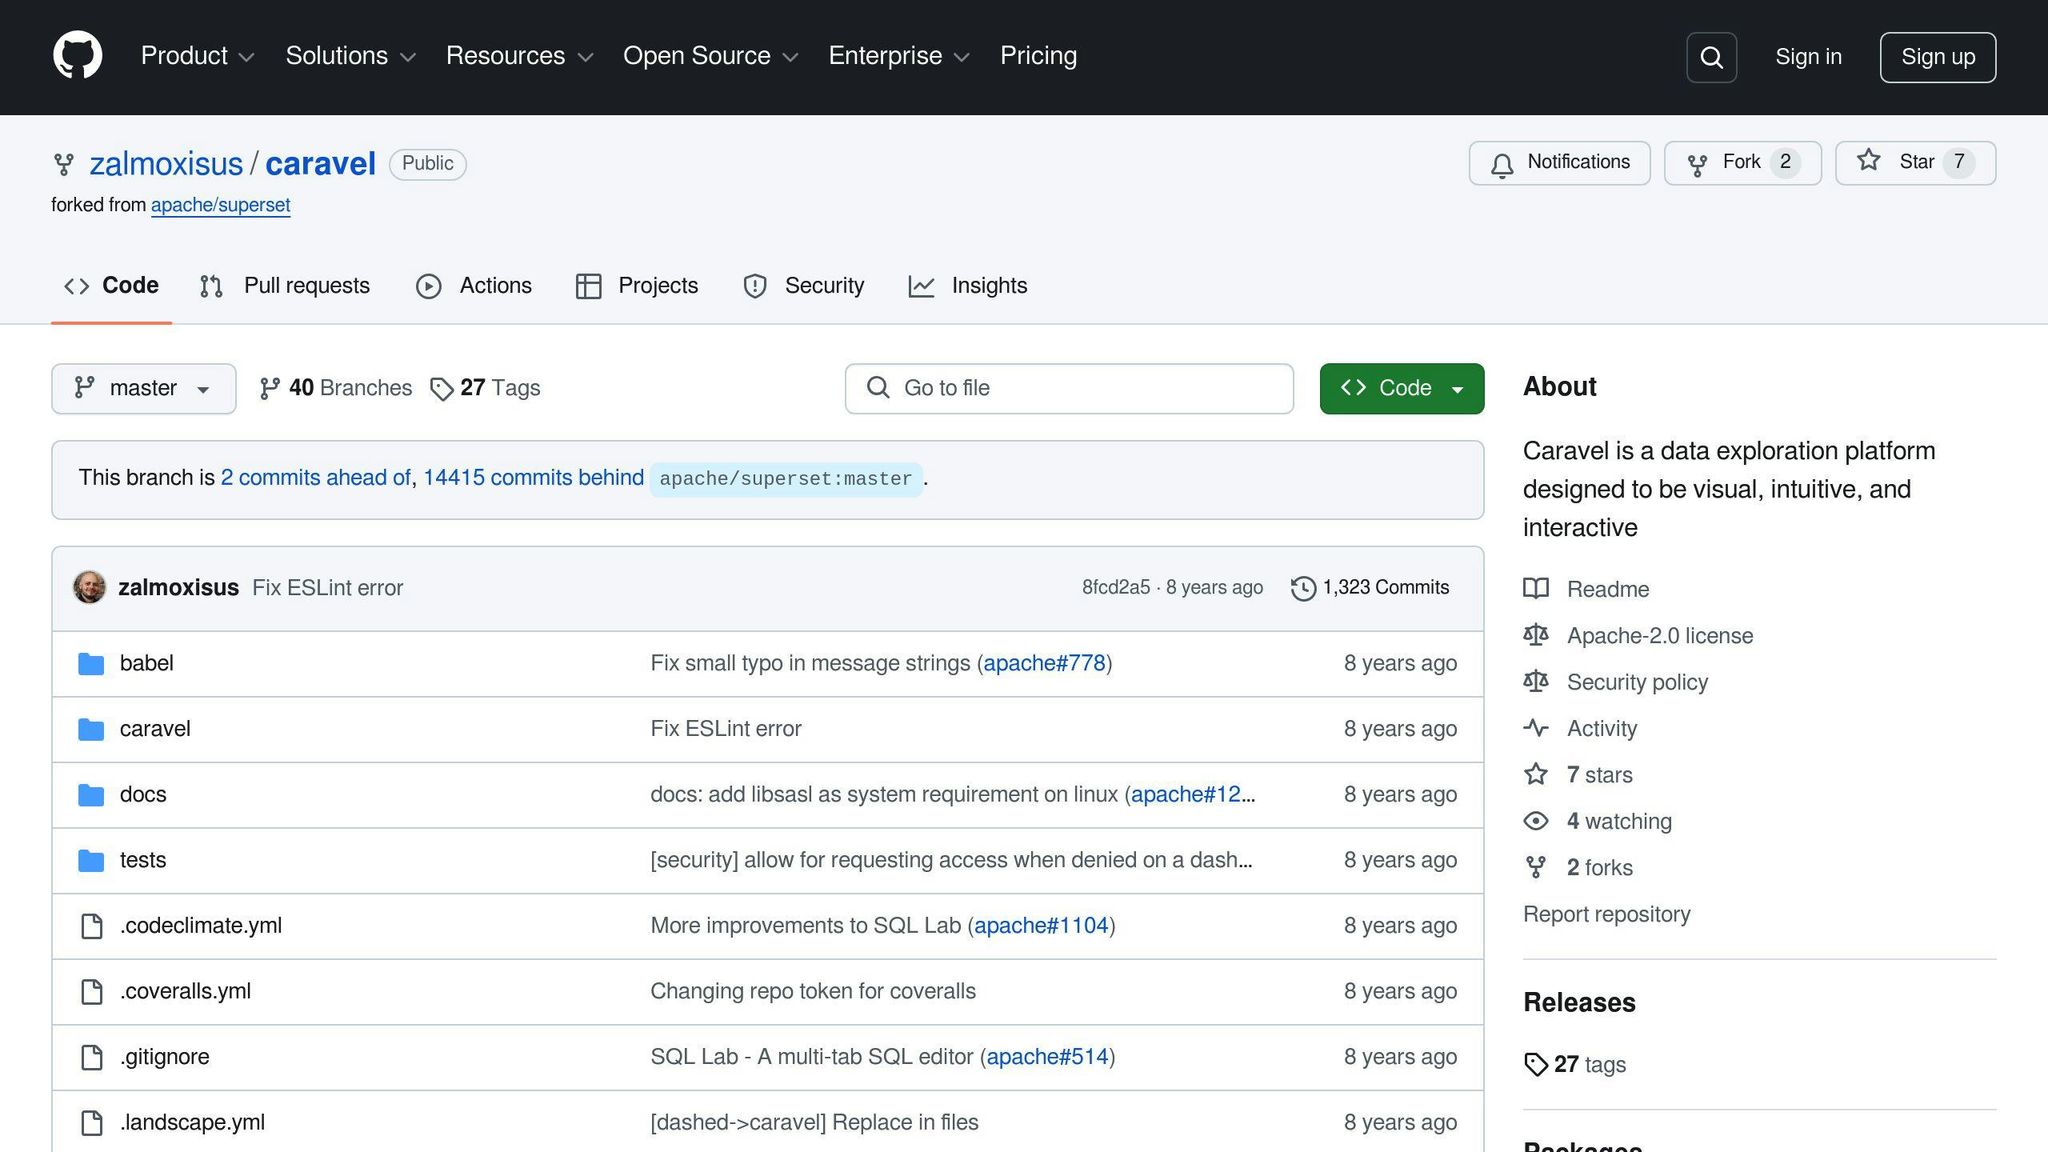
Task: Open commit hash 8fcd2a5
Action: (1116, 588)
